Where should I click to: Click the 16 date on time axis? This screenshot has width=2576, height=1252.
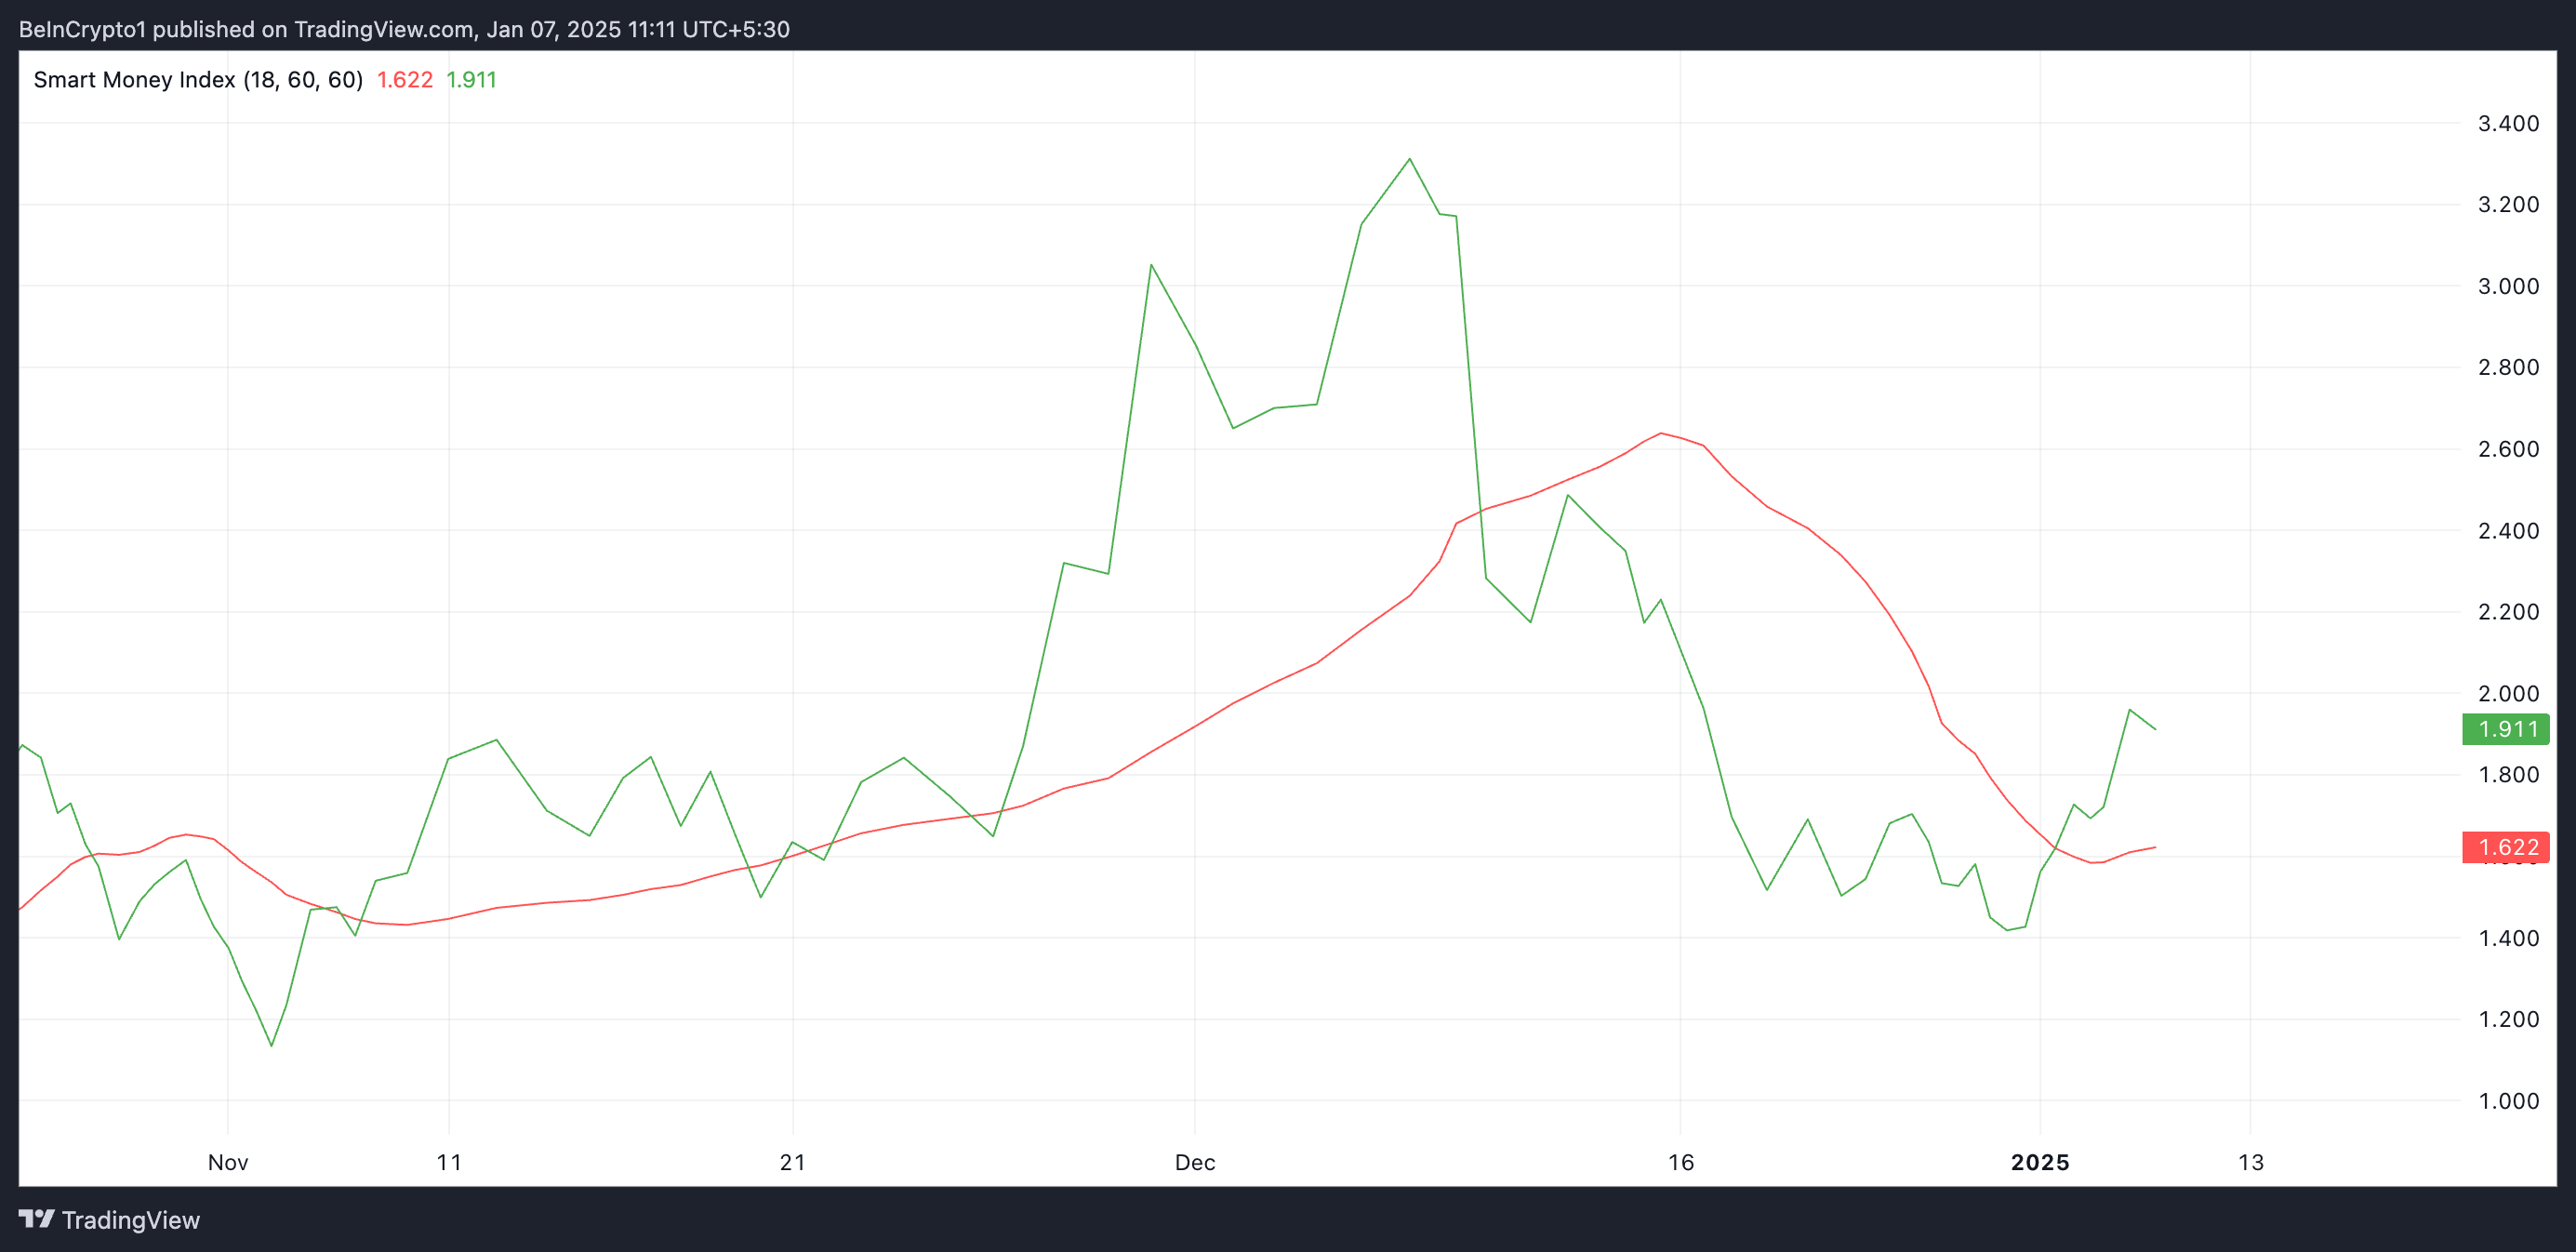coord(1681,1162)
